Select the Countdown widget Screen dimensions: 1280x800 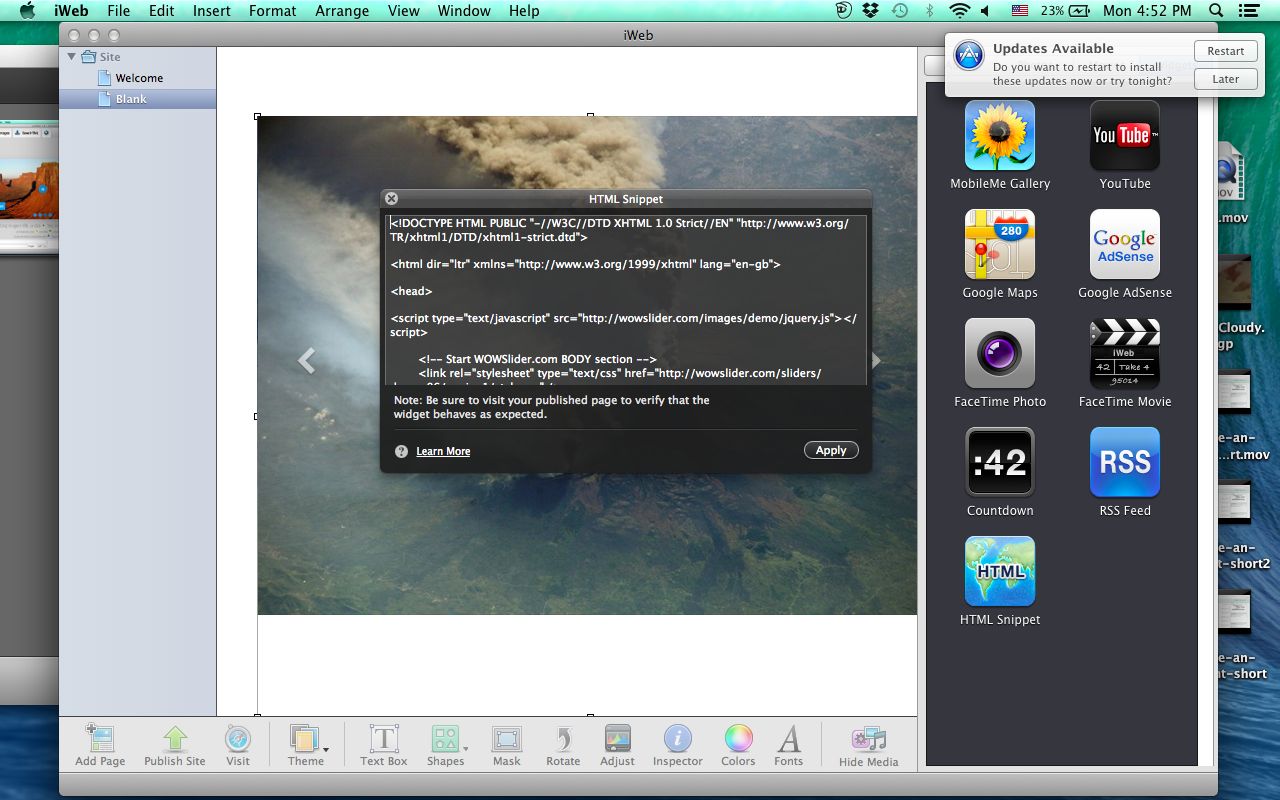pos(1000,462)
